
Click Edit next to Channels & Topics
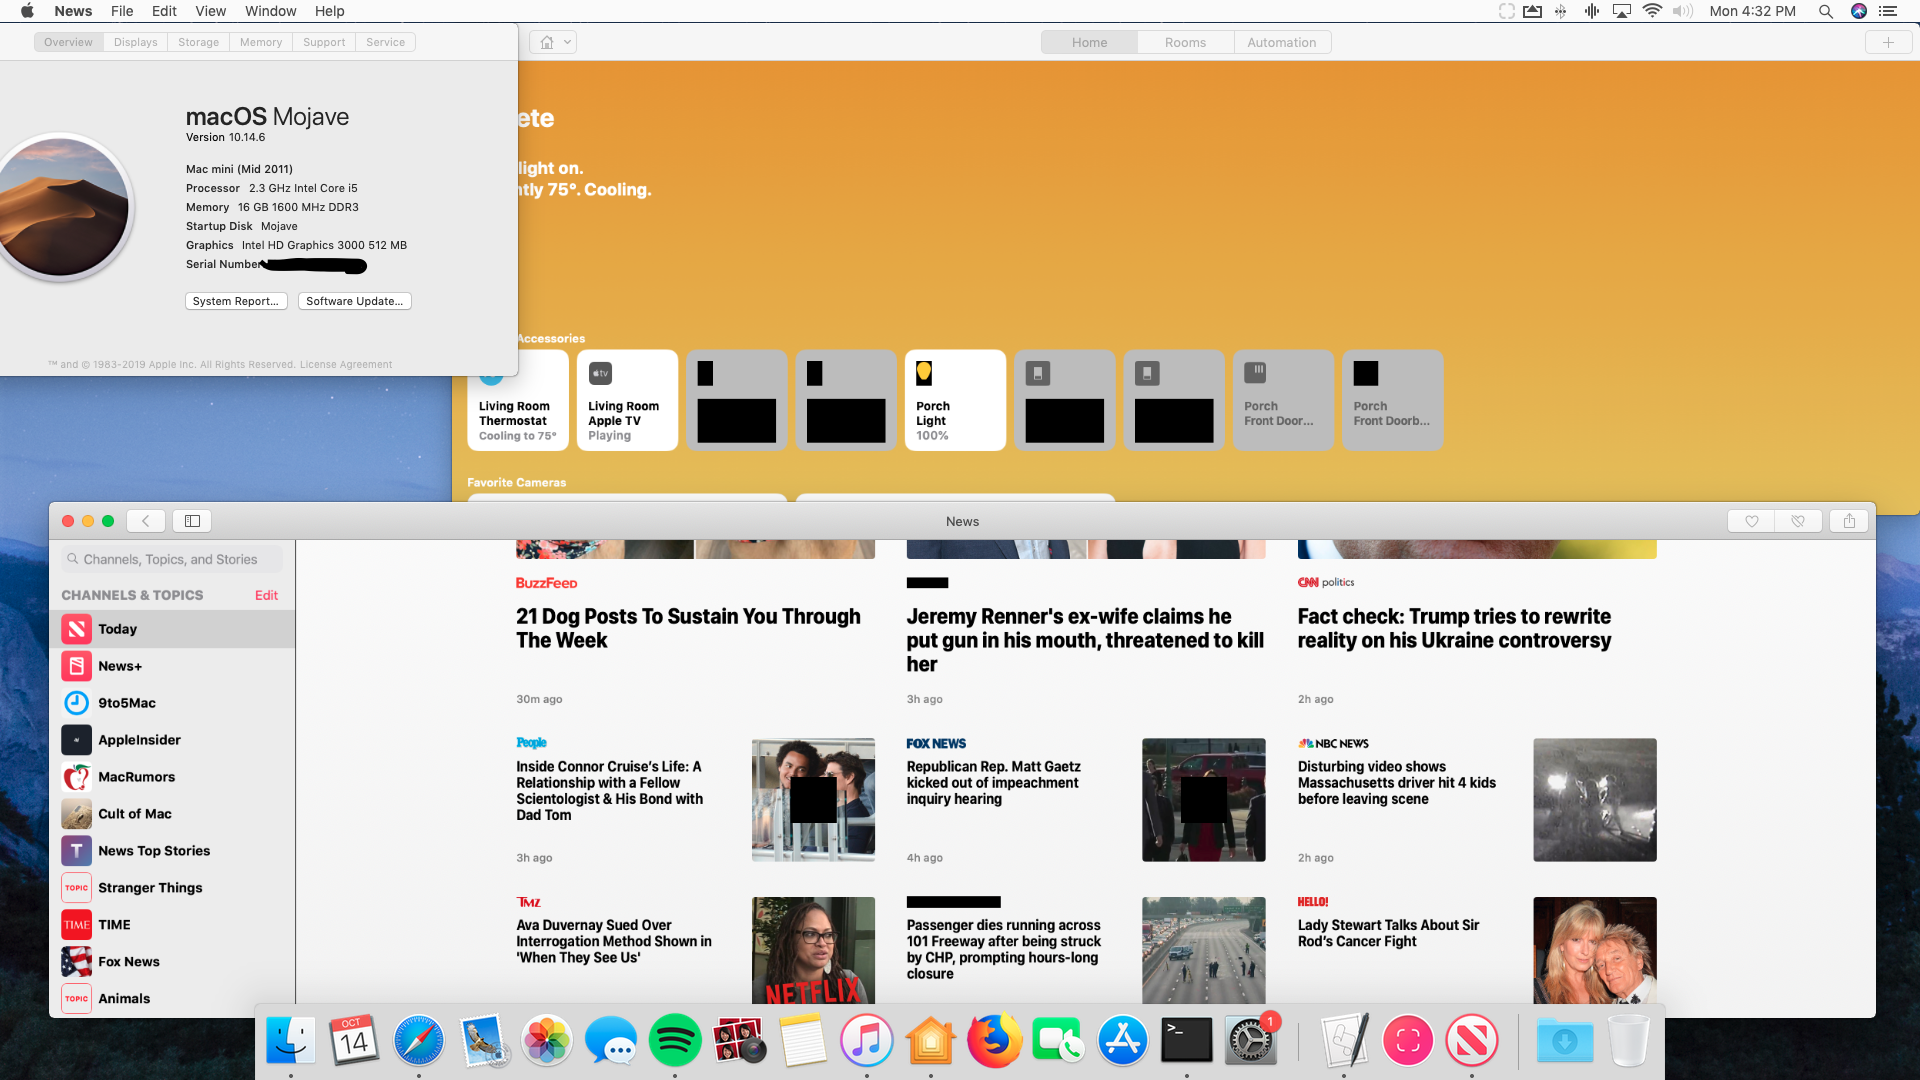point(266,595)
